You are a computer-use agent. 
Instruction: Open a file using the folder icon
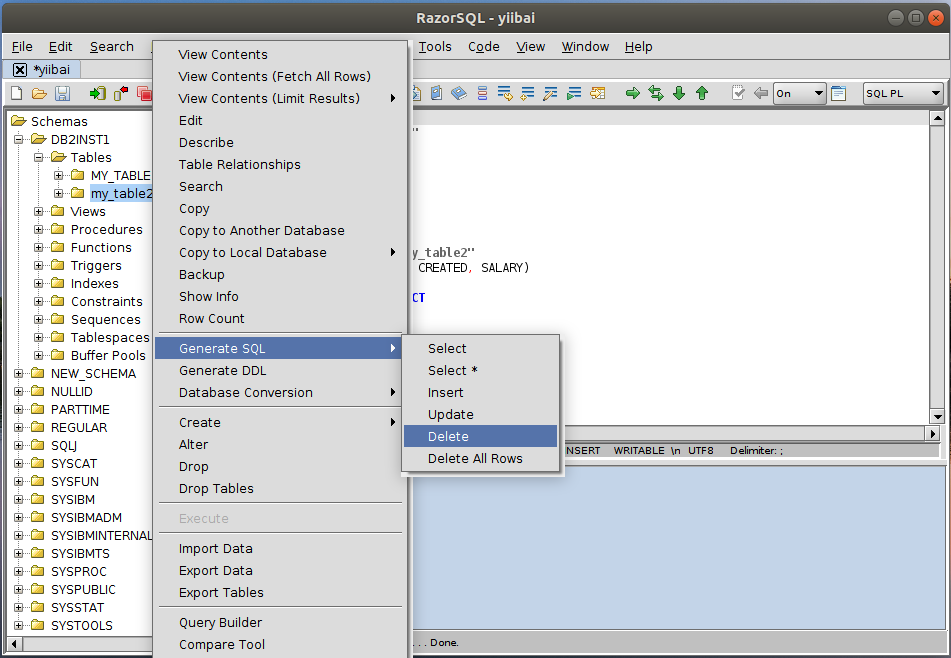39,93
